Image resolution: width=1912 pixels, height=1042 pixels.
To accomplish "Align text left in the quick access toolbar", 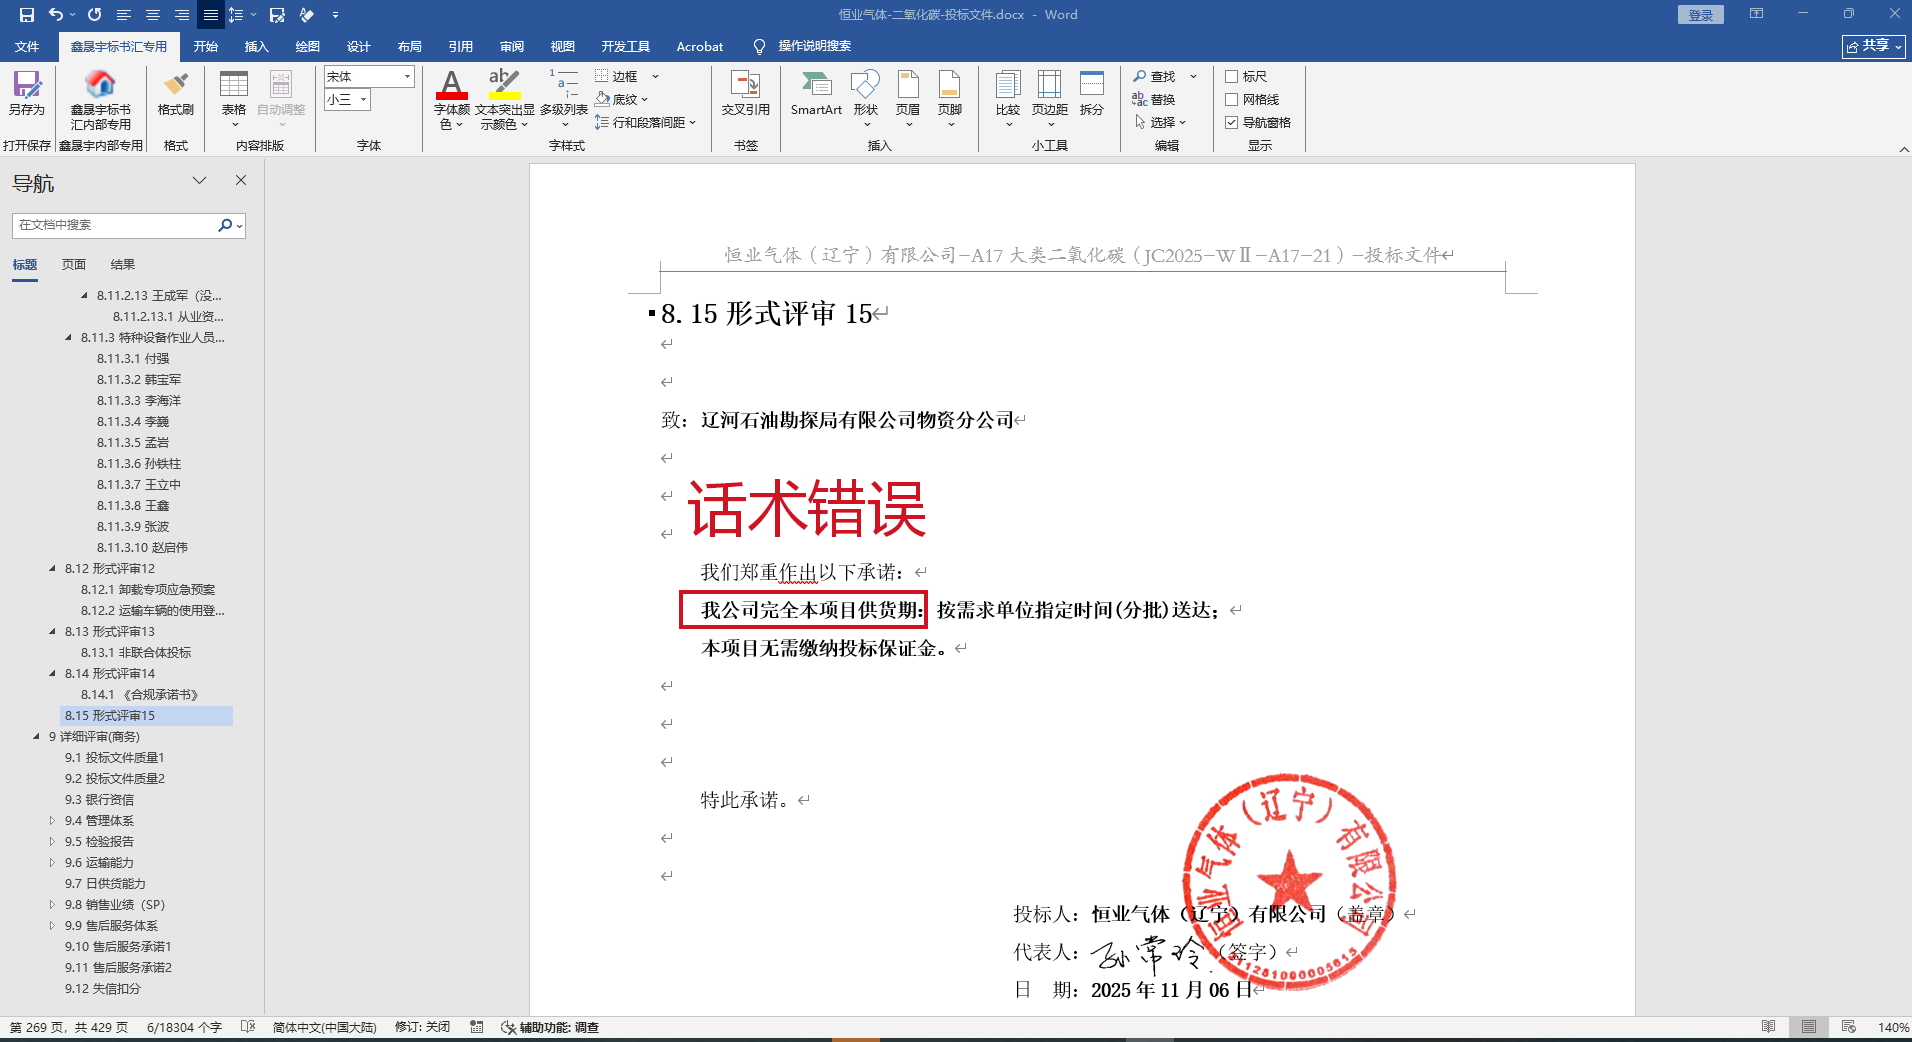I will [124, 15].
